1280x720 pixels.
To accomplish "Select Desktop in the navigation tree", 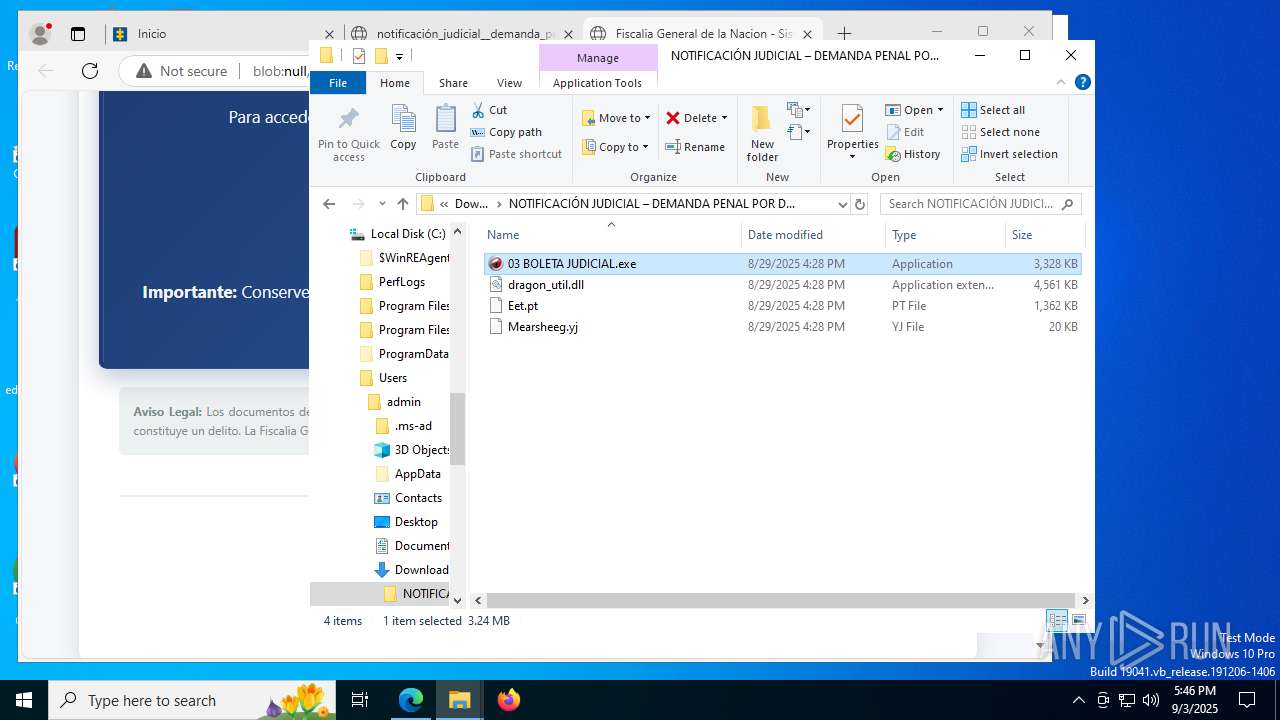I will (406, 522).
